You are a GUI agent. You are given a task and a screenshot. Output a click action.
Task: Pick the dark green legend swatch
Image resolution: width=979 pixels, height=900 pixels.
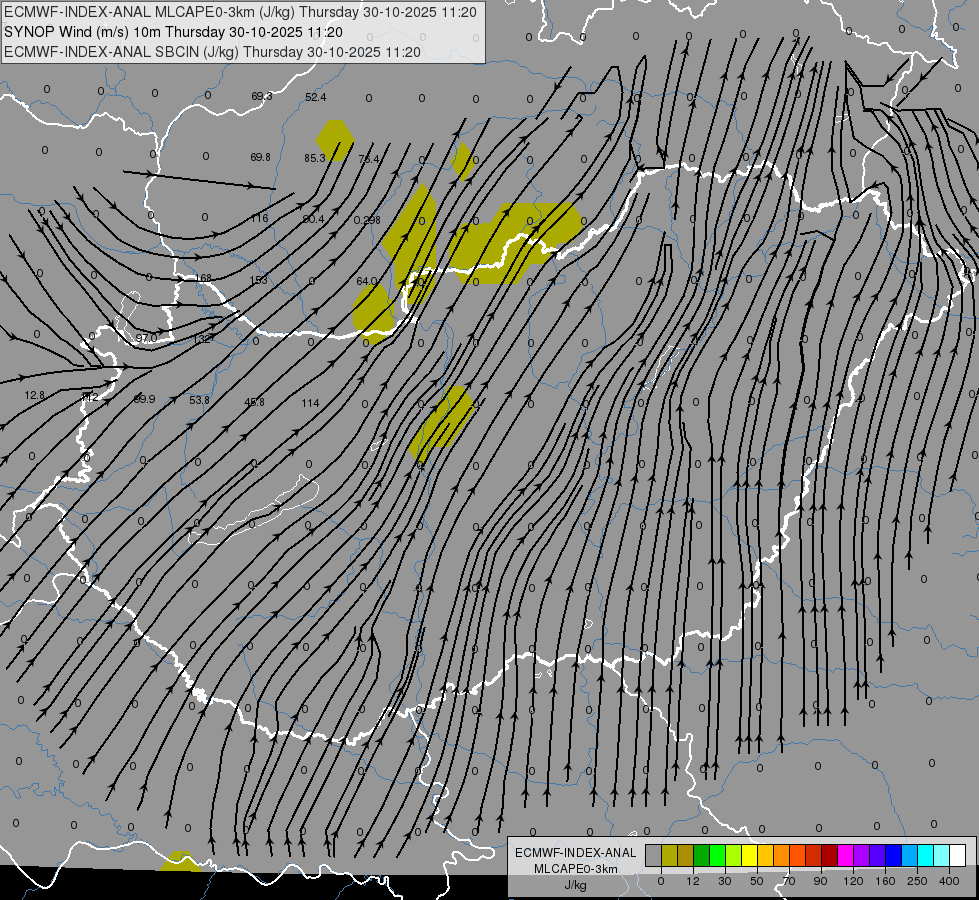(702, 856)
